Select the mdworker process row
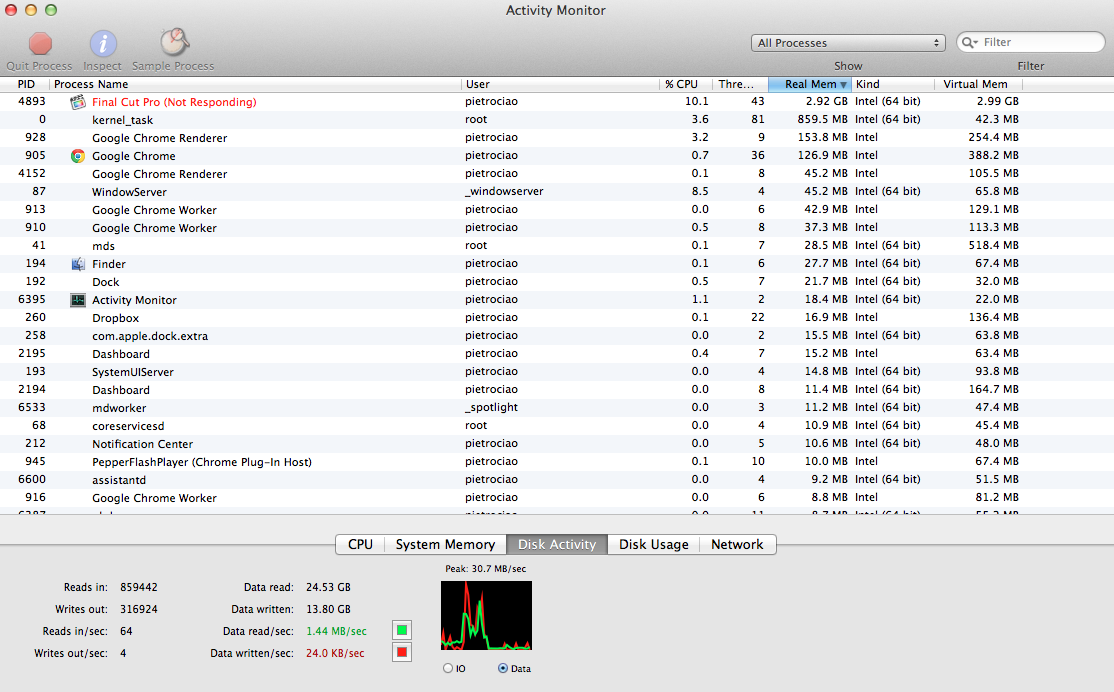1114x692 pixels. point(557,408)
